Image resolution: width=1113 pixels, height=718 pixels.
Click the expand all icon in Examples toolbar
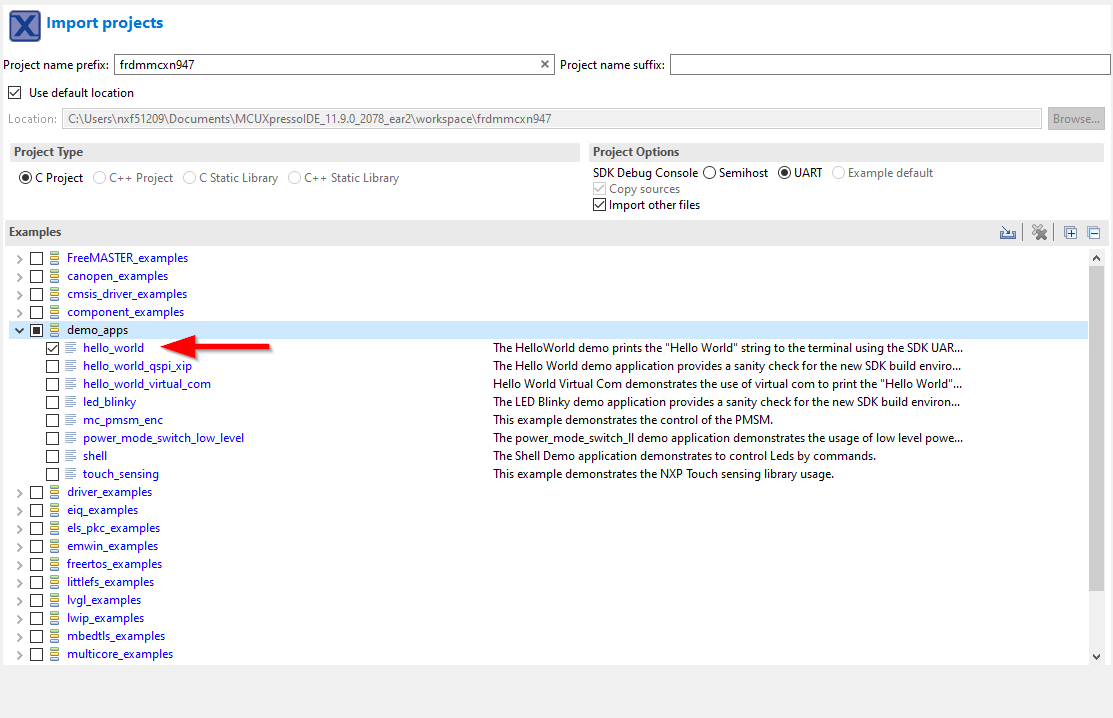tap(1071, 233)
